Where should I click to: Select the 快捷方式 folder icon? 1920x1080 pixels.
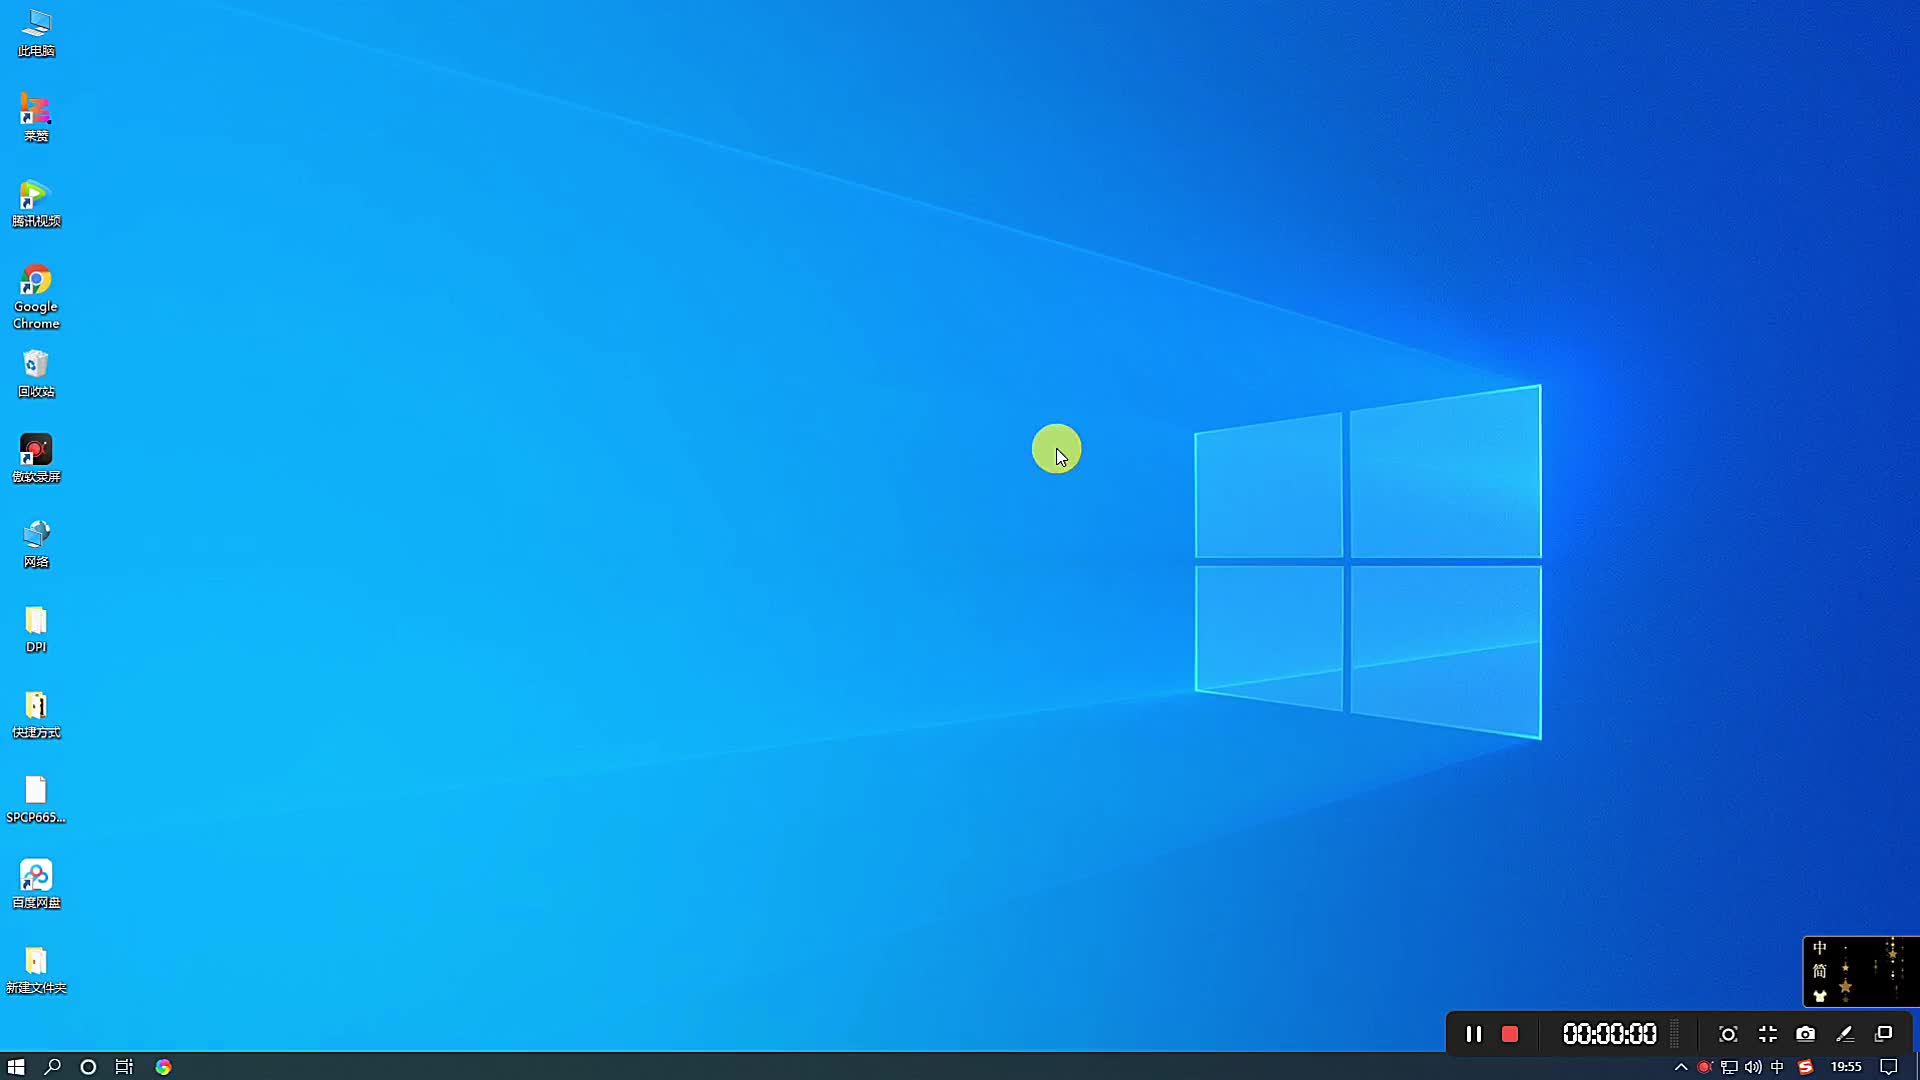coord(36,714)
